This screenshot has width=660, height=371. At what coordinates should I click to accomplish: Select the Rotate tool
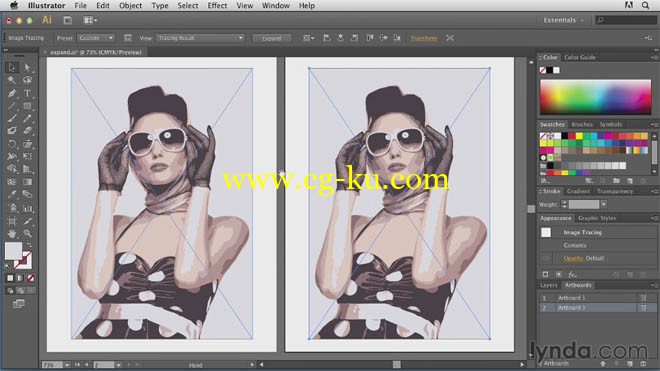tap(12, 144)
